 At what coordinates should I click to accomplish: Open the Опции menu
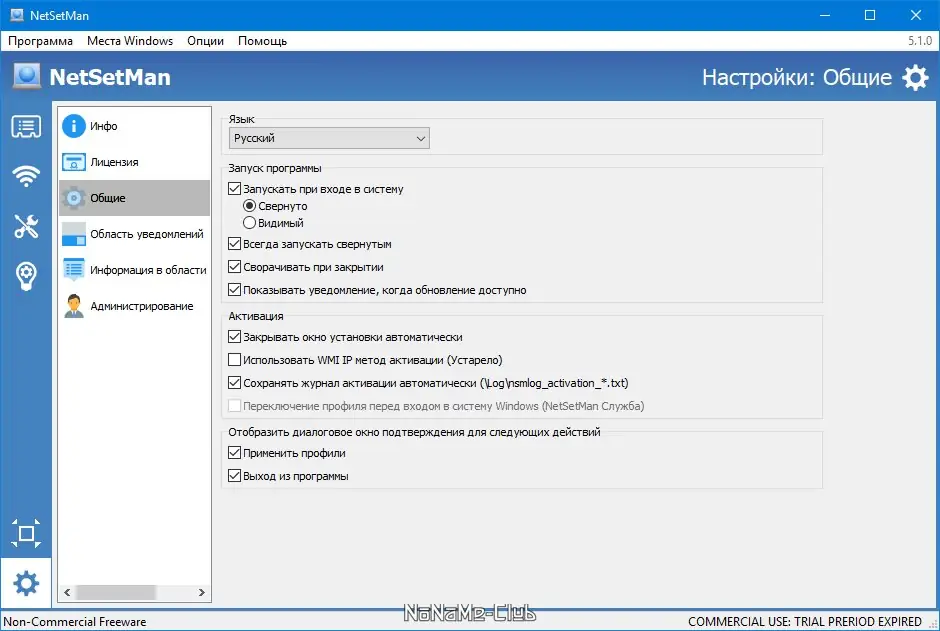coord(205,41)
